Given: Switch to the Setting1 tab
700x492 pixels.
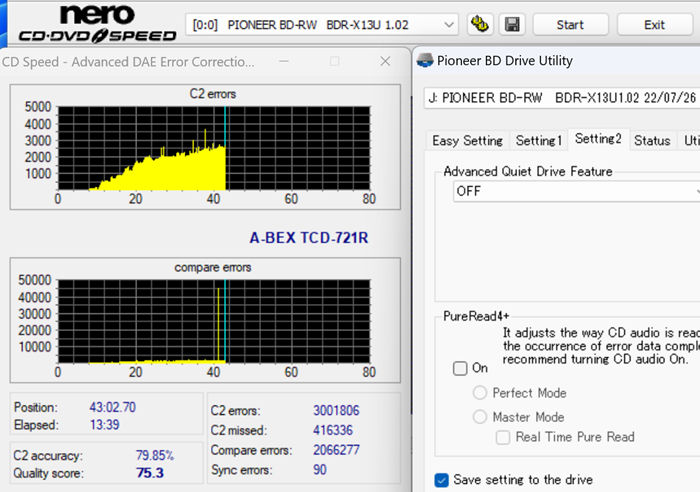Looking at the screenshot, I should click(539, 141).
